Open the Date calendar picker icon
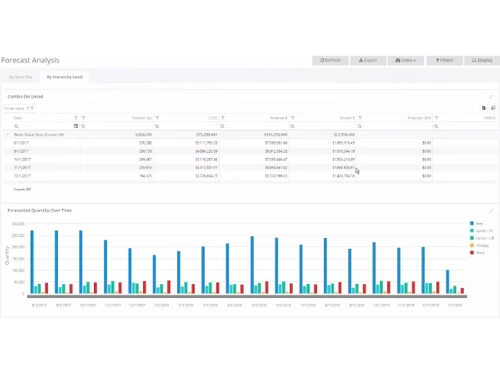This screenshot has height=375, width=500. coord(76,126)
